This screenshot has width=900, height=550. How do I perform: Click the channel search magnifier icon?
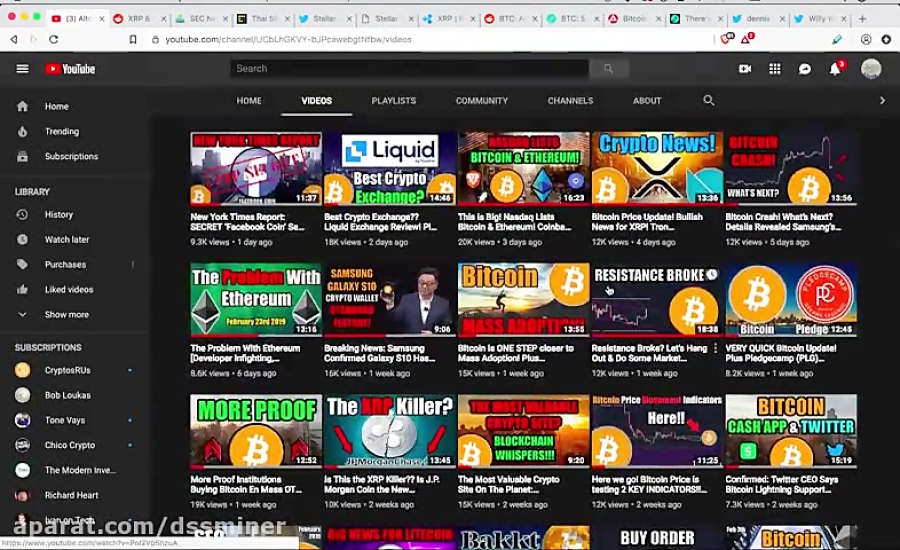[709, 100]
